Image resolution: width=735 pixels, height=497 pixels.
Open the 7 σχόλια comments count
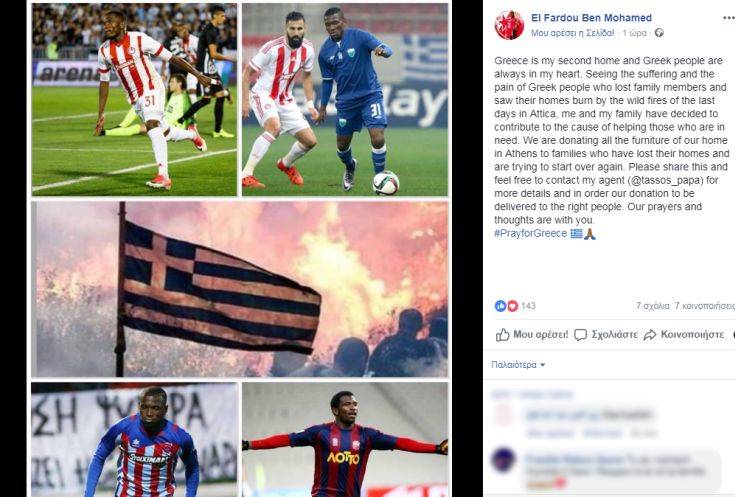pyautogui.click(x=652, y=306)
